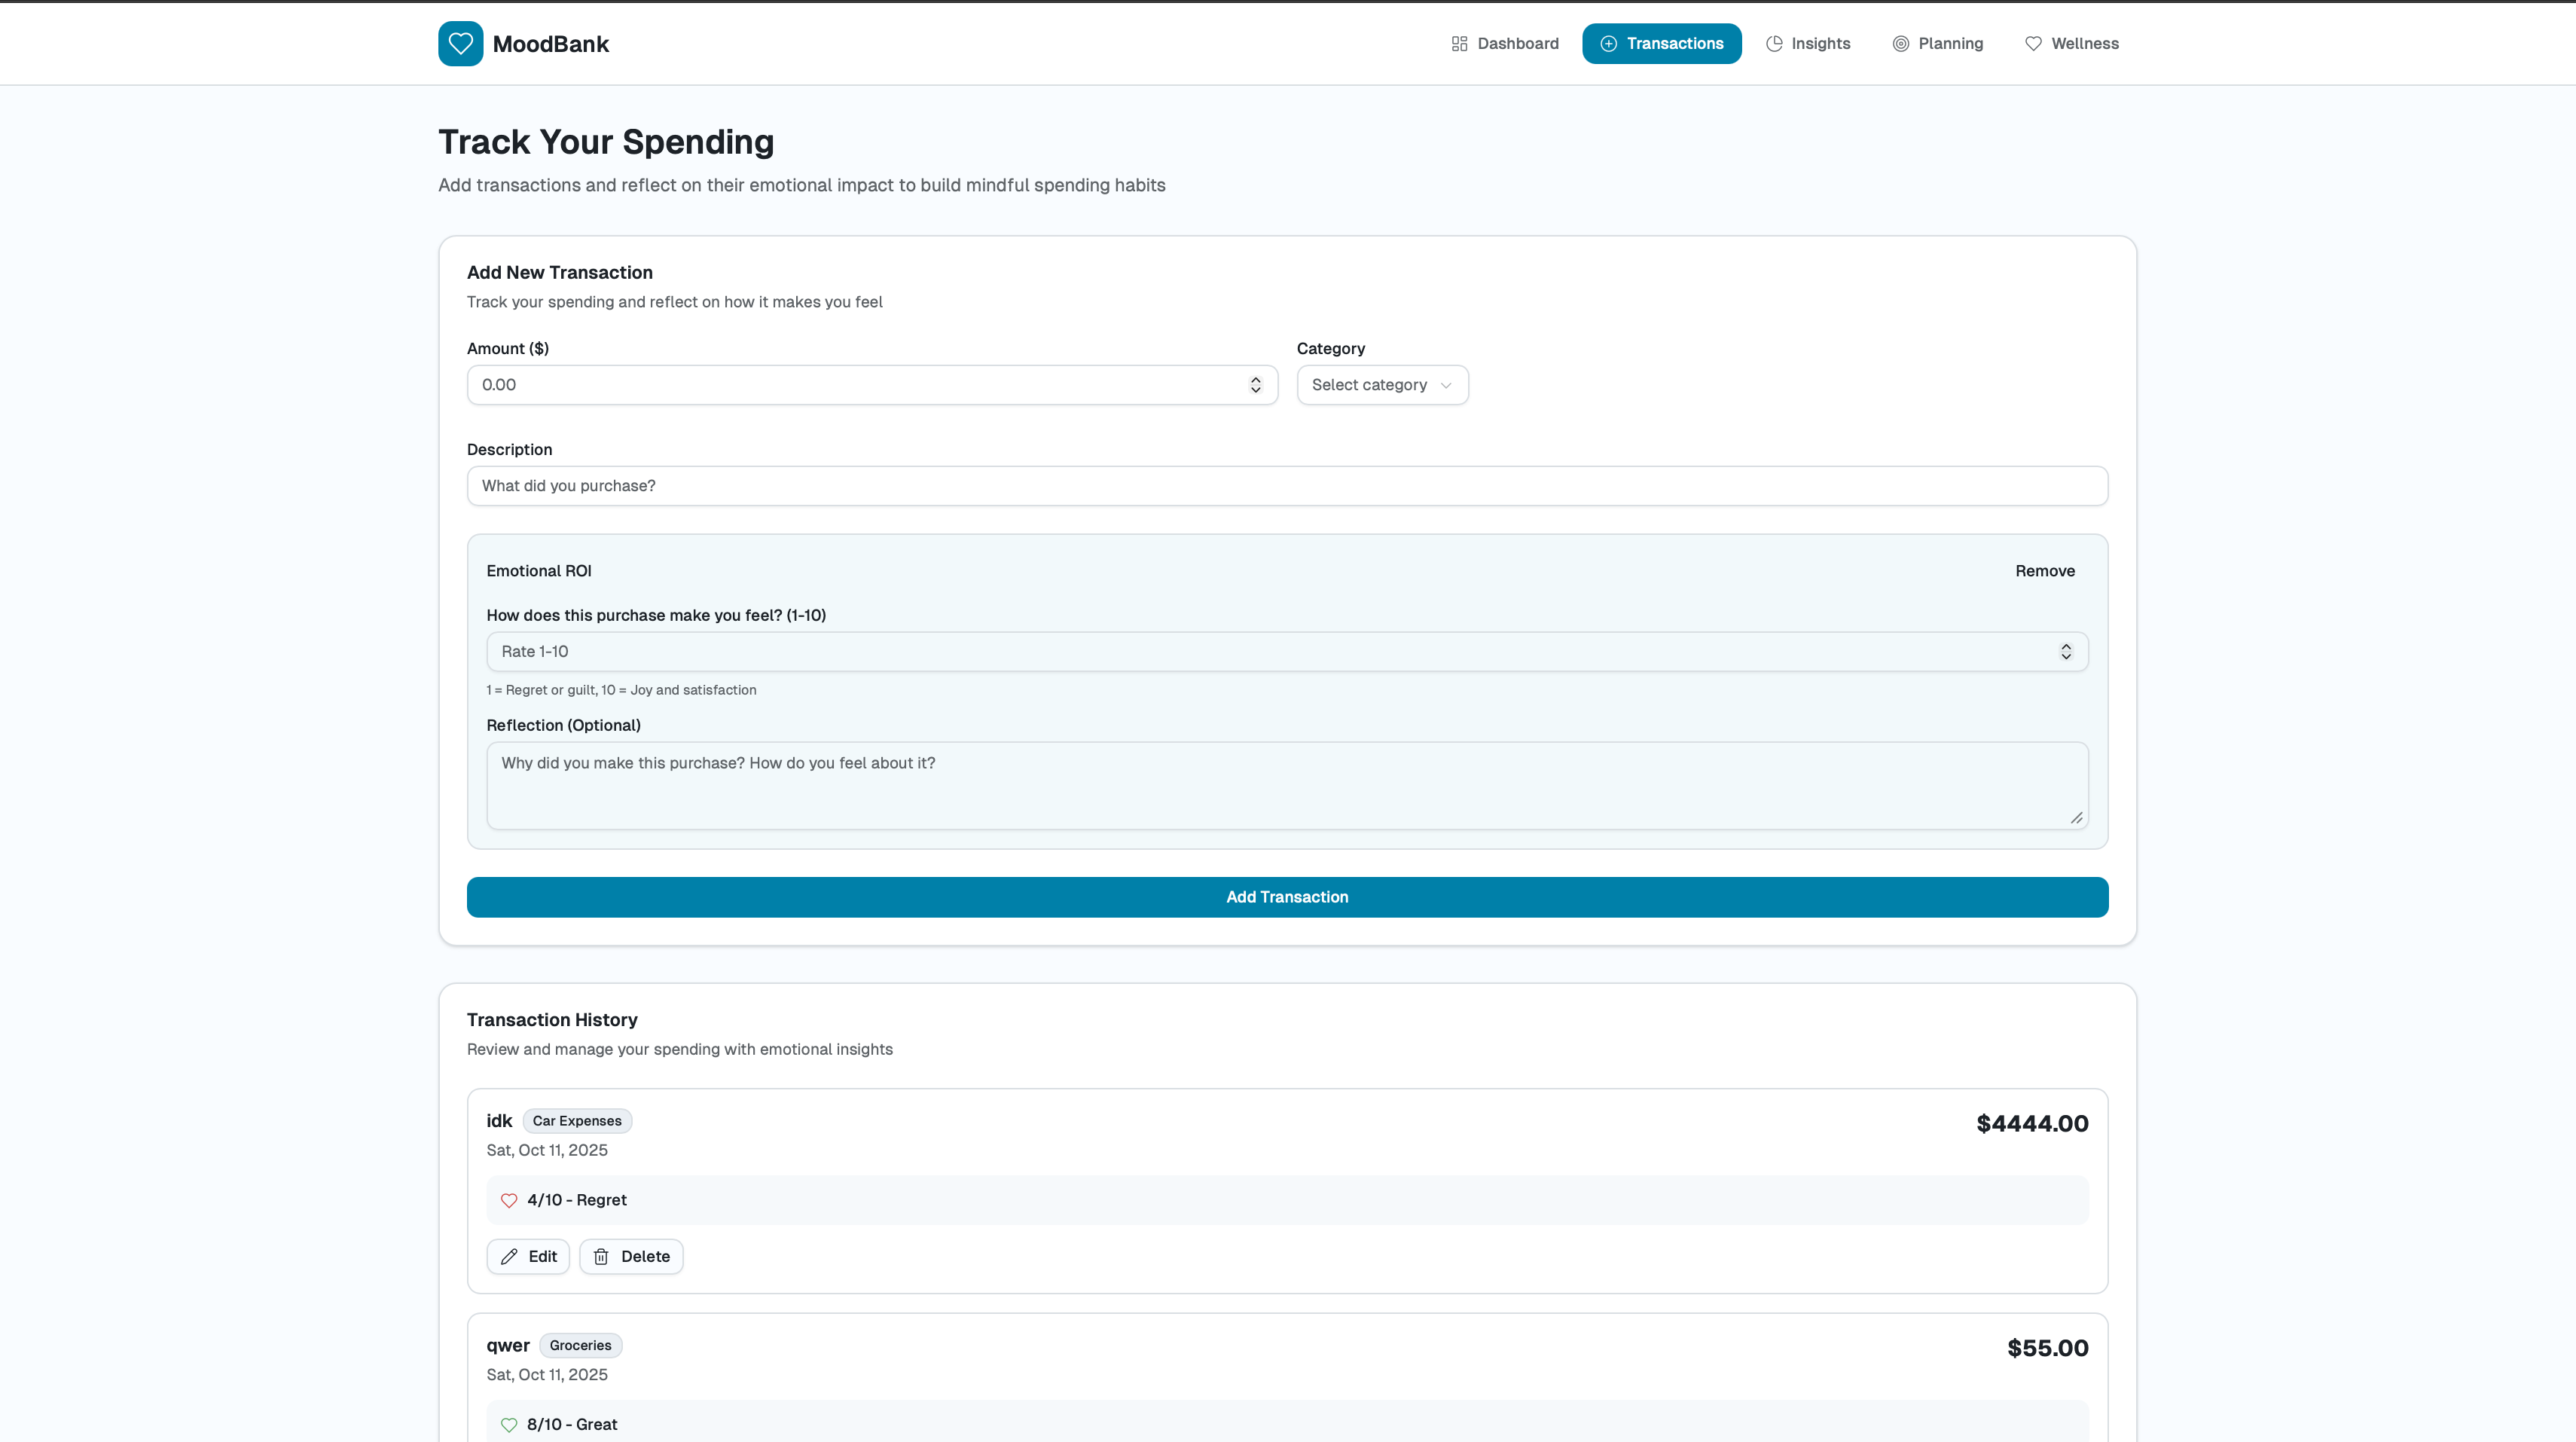Open the Select category dropdown
Screen dimensions: 2576x1442
1382,385
